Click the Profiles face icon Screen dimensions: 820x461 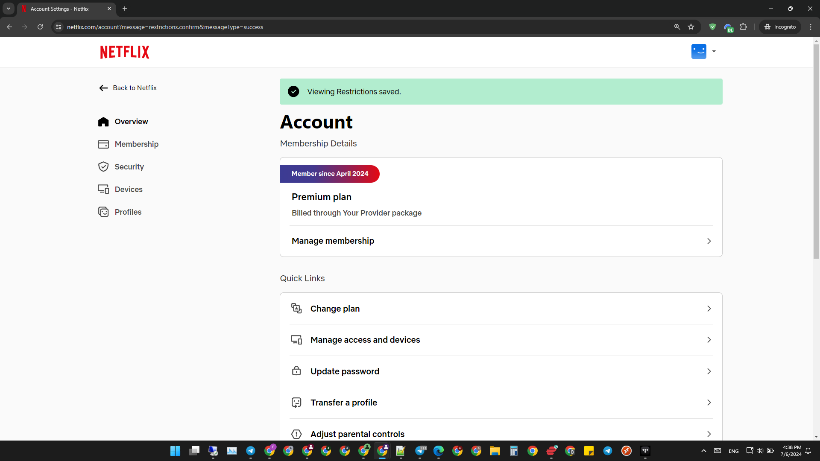point(104,212)
